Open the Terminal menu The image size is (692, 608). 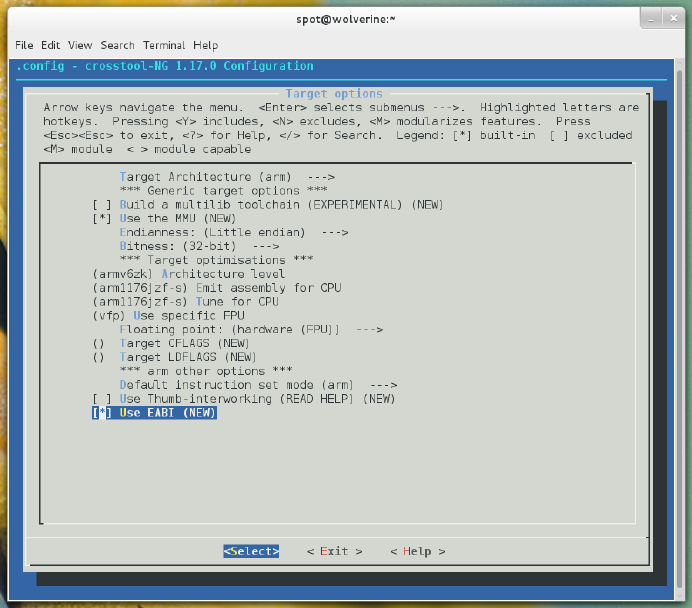click(164, 45)
